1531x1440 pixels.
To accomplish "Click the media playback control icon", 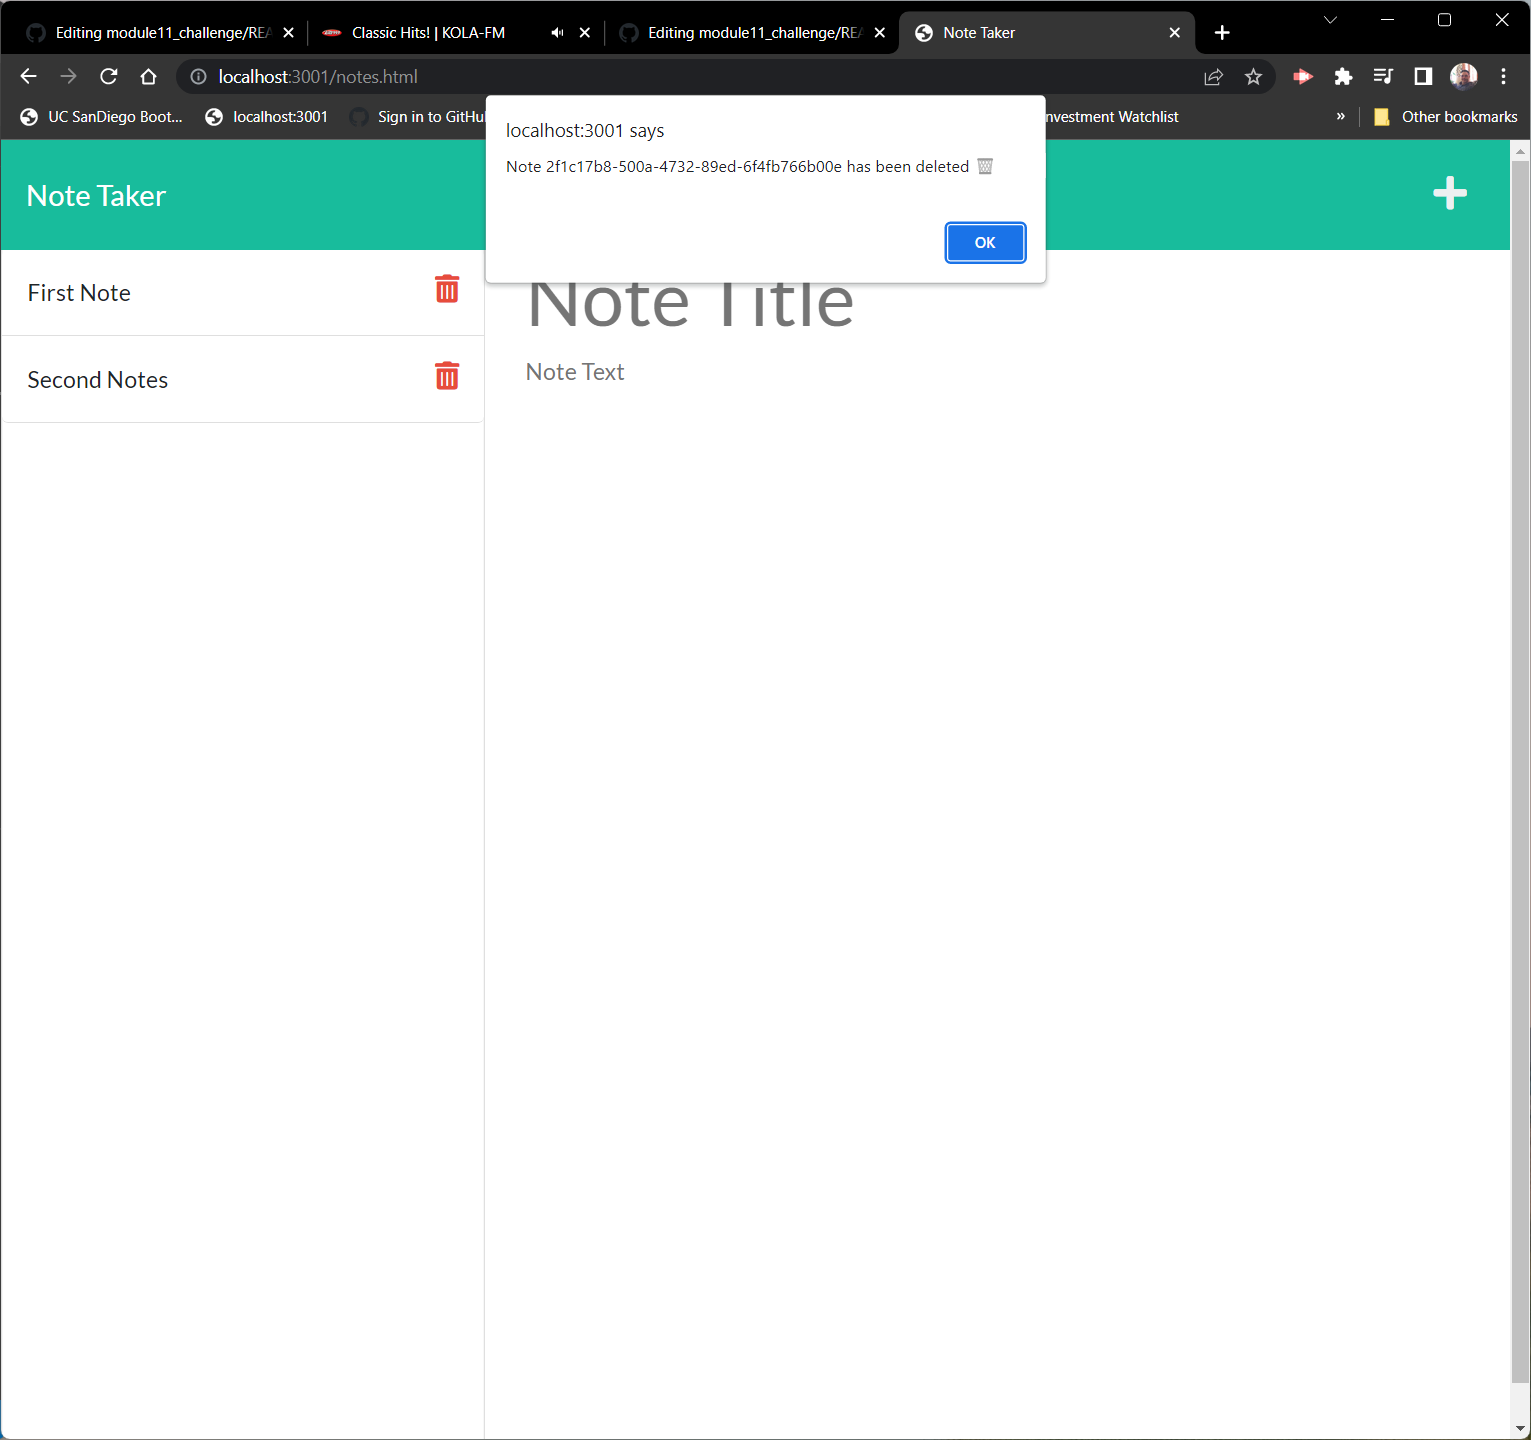I will [1383, 76].
